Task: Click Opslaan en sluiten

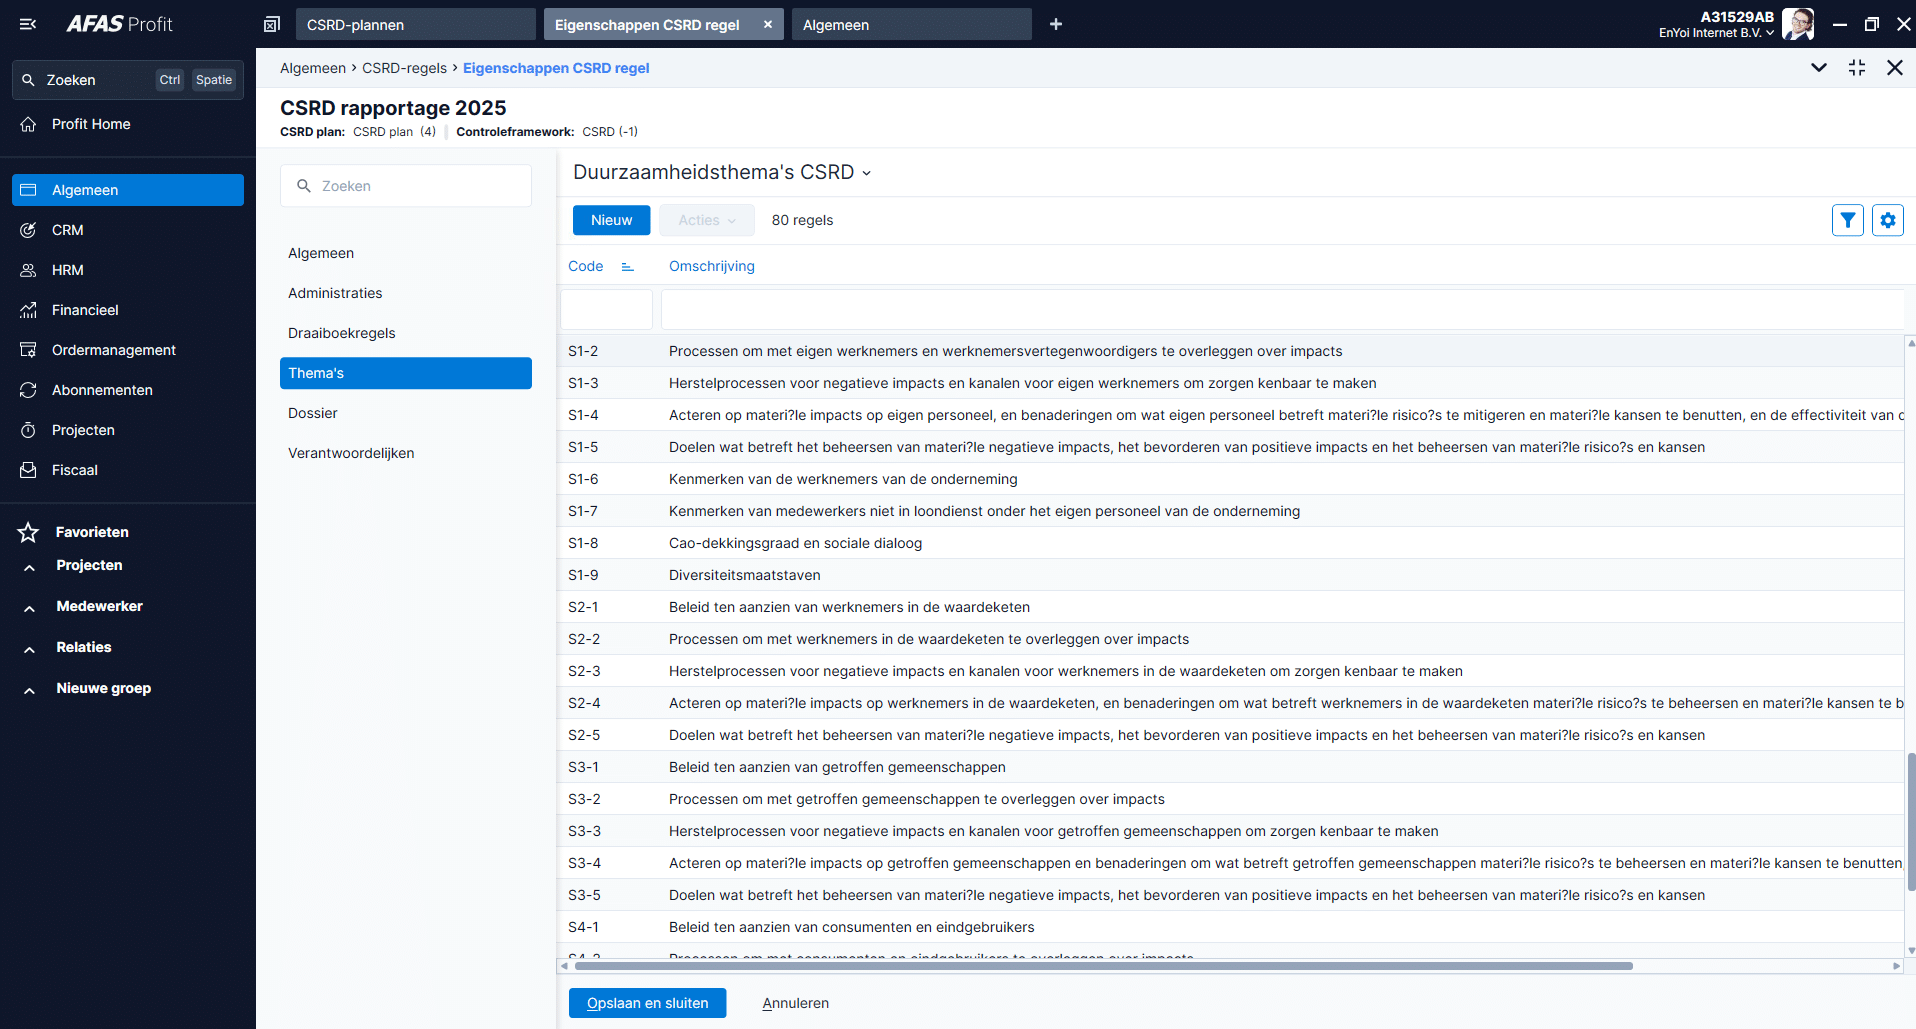Action: (x=647, y=1003)
